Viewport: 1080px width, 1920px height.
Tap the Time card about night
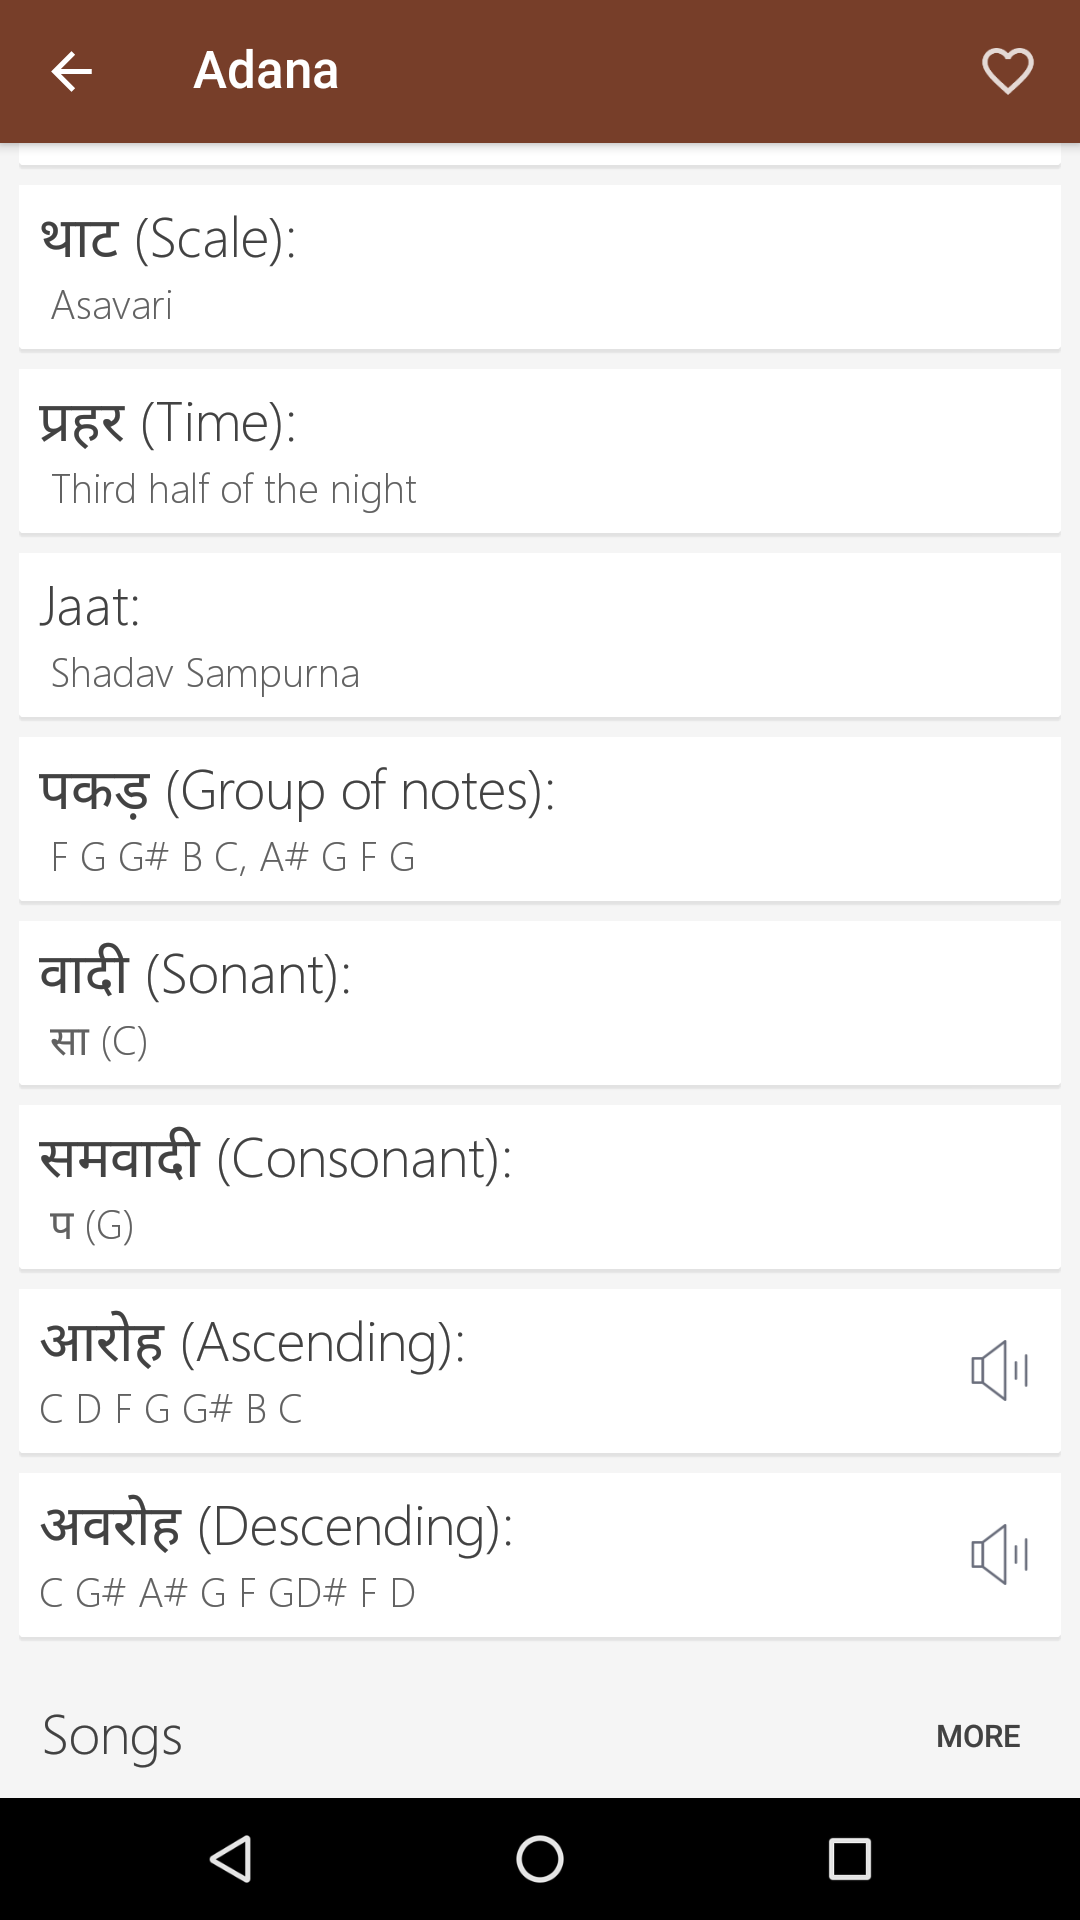click(x=540, y=451)
